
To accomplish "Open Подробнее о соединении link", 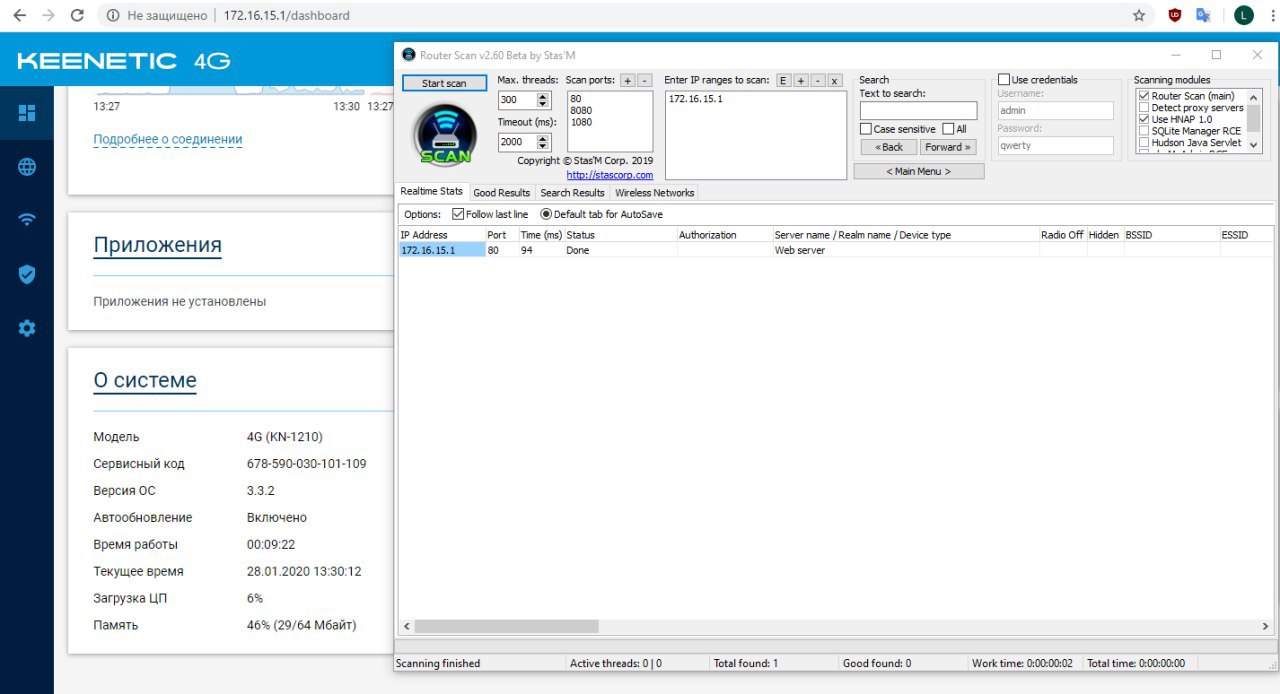I will coord(168,139).
